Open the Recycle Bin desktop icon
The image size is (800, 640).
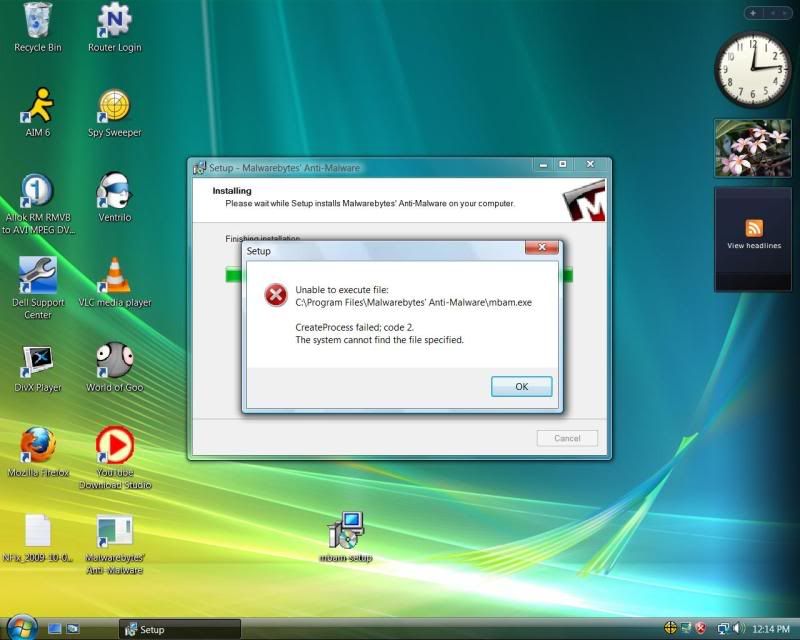tap(38, 28)
